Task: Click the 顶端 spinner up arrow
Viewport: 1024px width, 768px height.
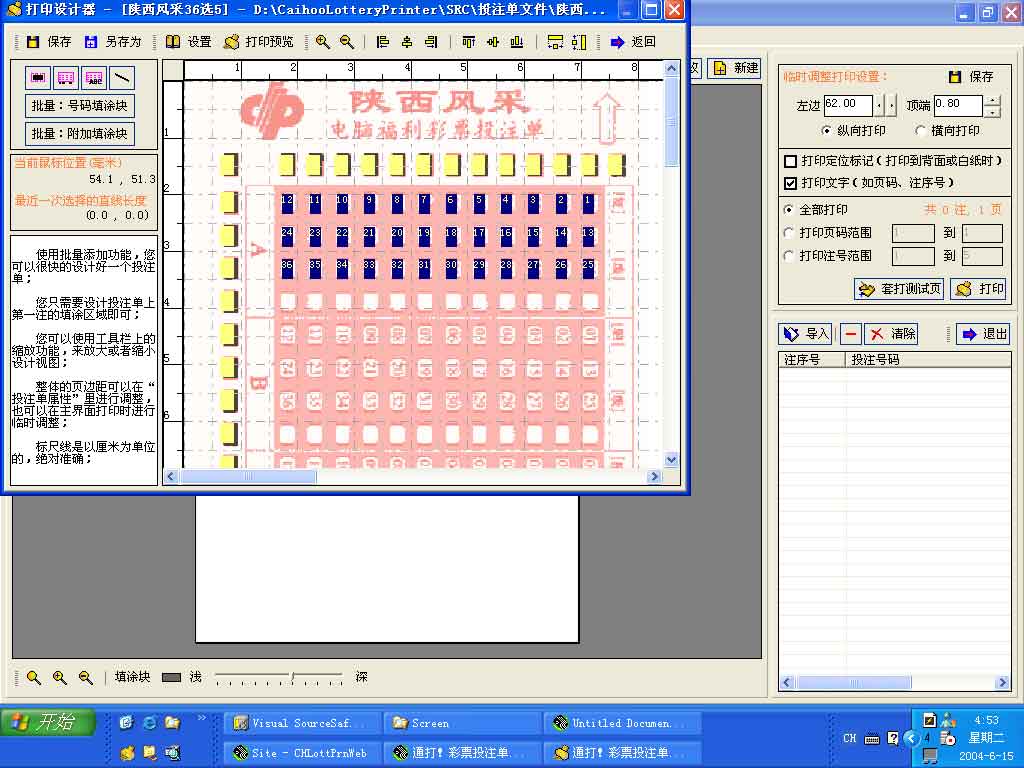Action: (x=991, y=99)
